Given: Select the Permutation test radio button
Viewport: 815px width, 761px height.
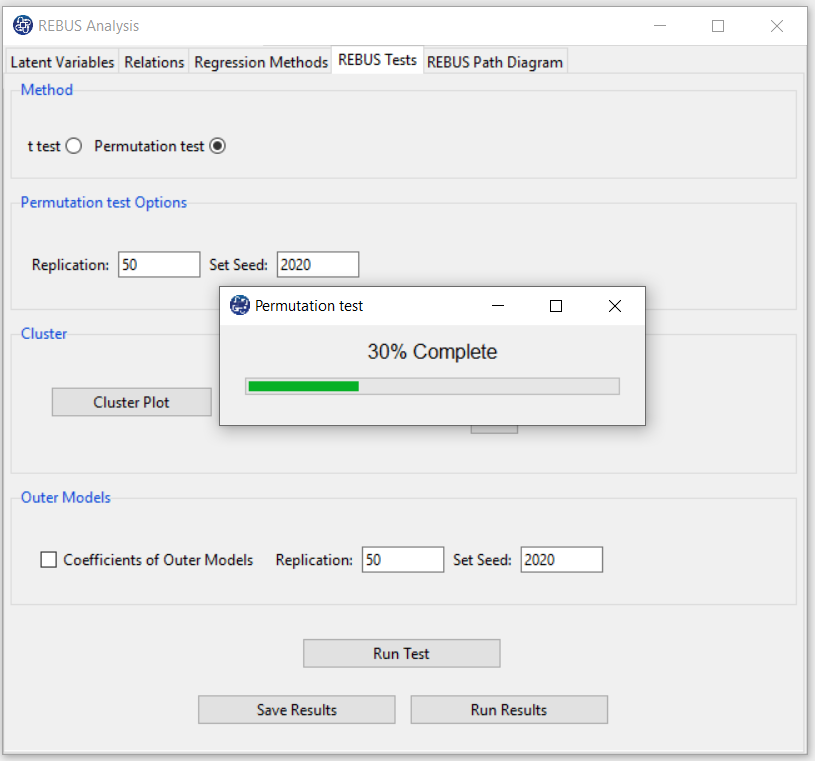Looking at the screenshot, I should (218, 146).
